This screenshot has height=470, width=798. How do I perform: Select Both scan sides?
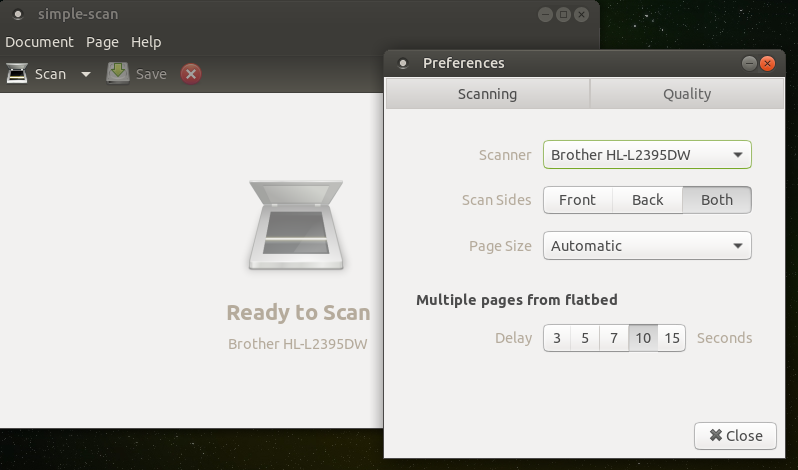tap(717, 200)
